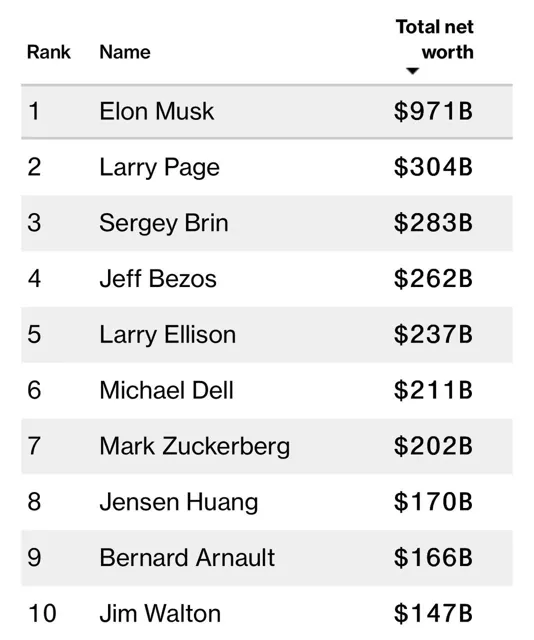Image resolution: width=534 pixels, height=640 pixels.
Task: Select the Jeff Bezos name
Action: (x=158, y=279)
